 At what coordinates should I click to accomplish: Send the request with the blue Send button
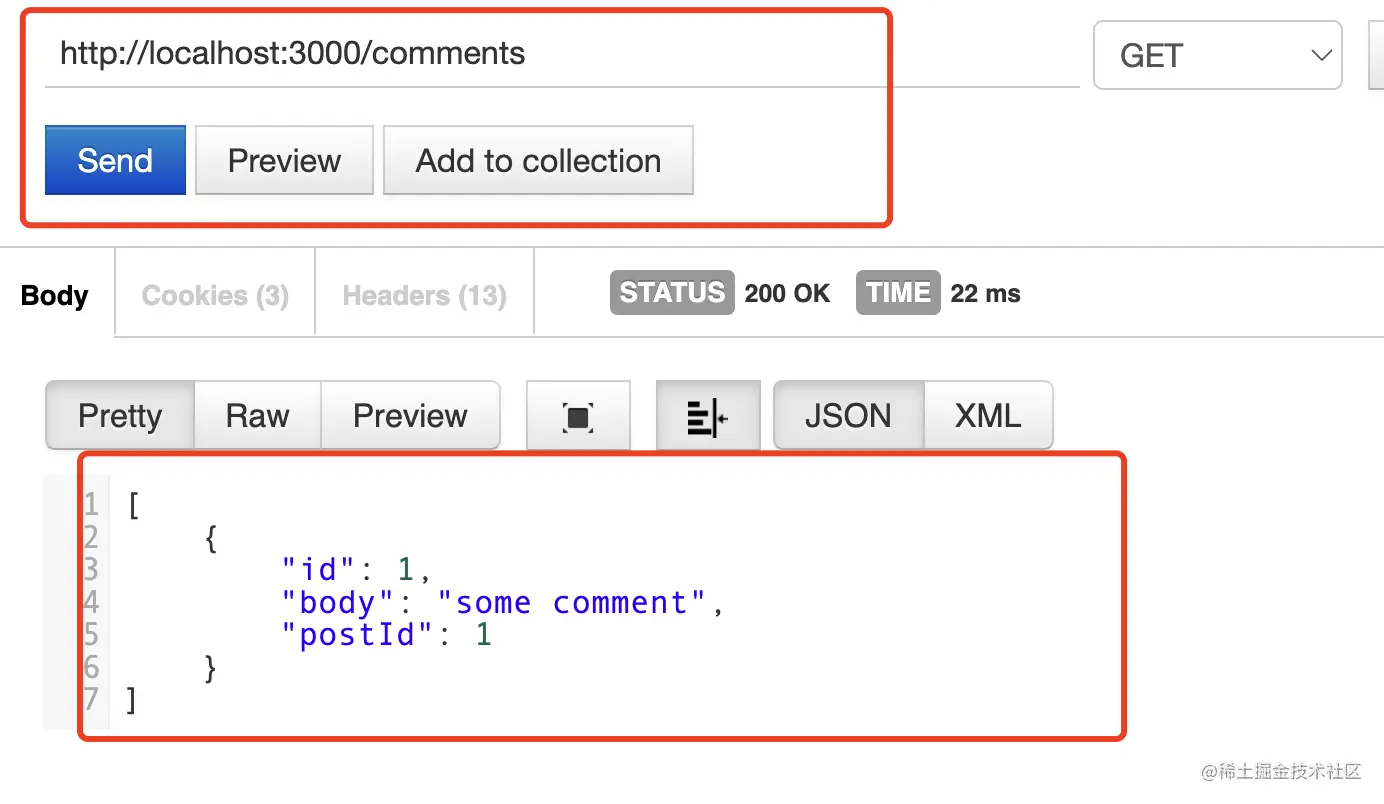click(x=115, y=160)
